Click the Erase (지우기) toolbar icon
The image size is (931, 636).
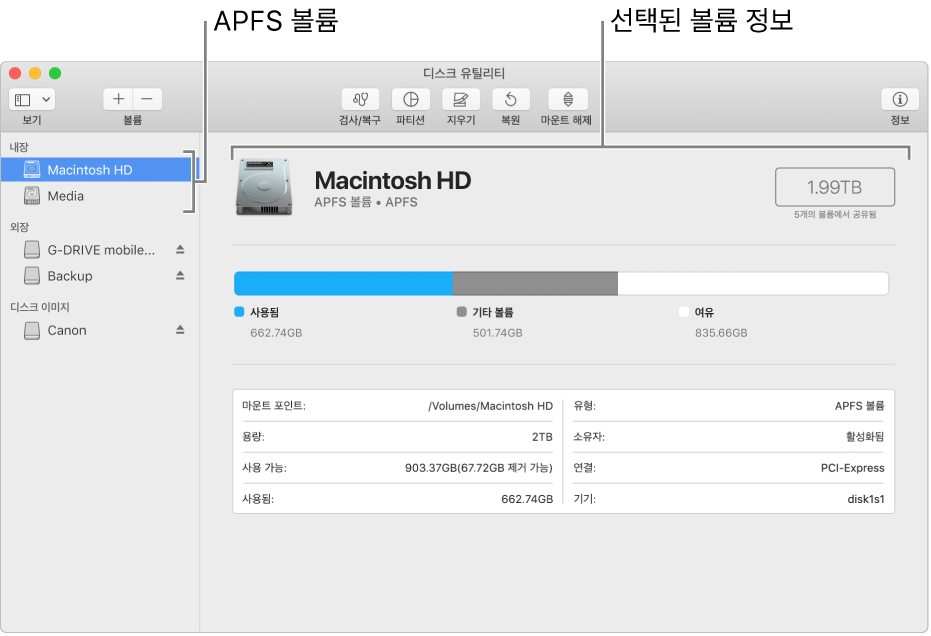click(x=461, y=99)
